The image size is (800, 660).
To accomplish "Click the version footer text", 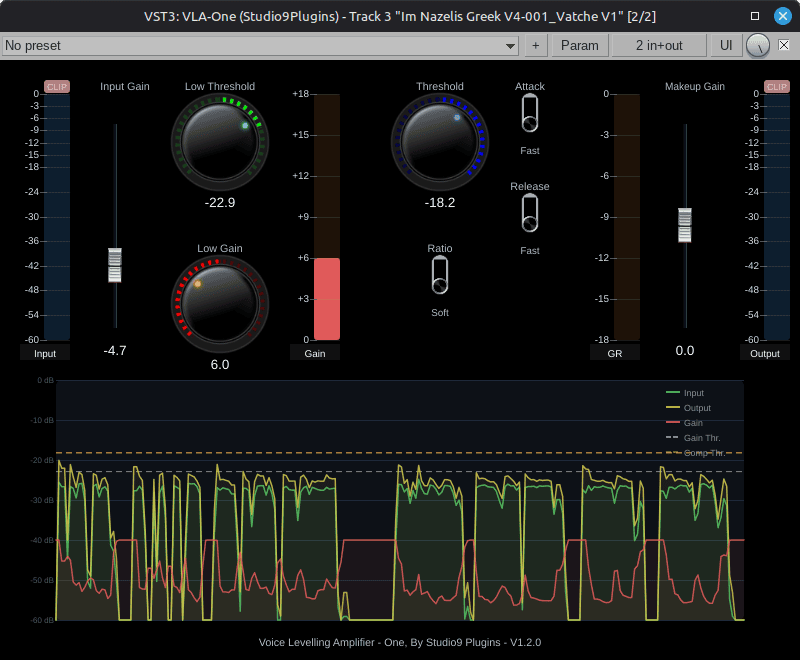I will pos(400,642).
